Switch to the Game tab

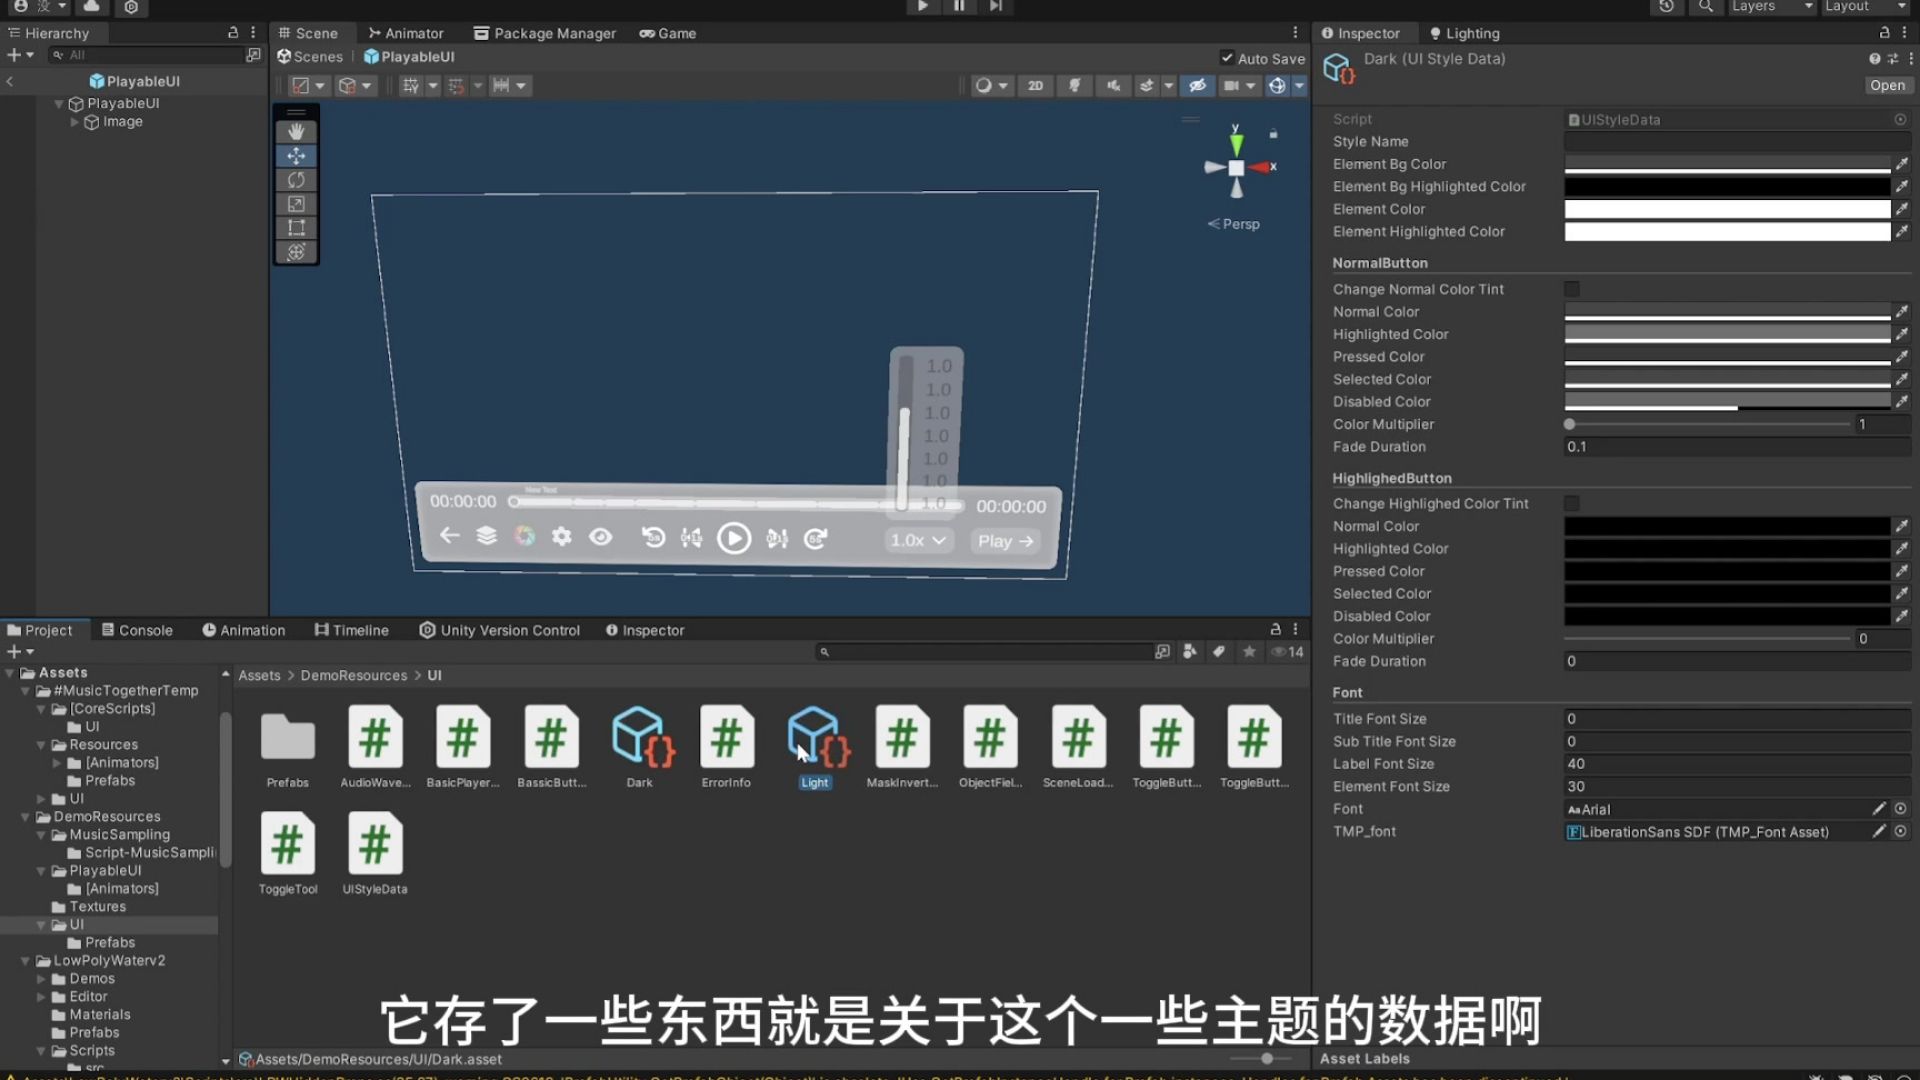coord(668,33)
